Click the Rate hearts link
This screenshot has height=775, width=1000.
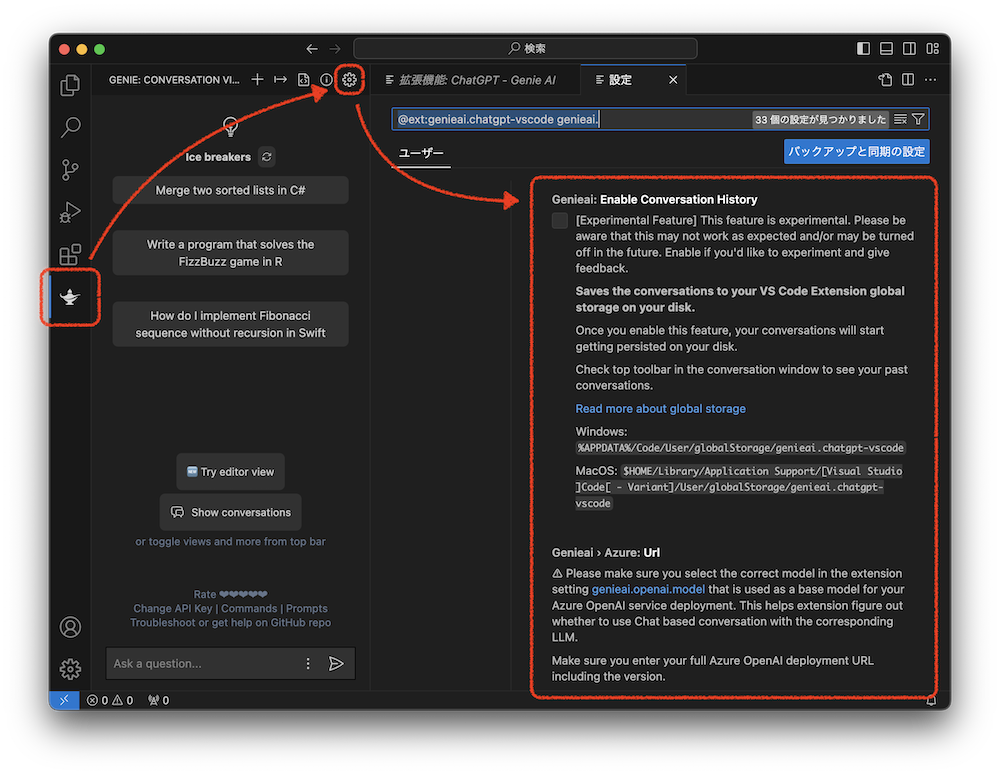click(230, 594)
